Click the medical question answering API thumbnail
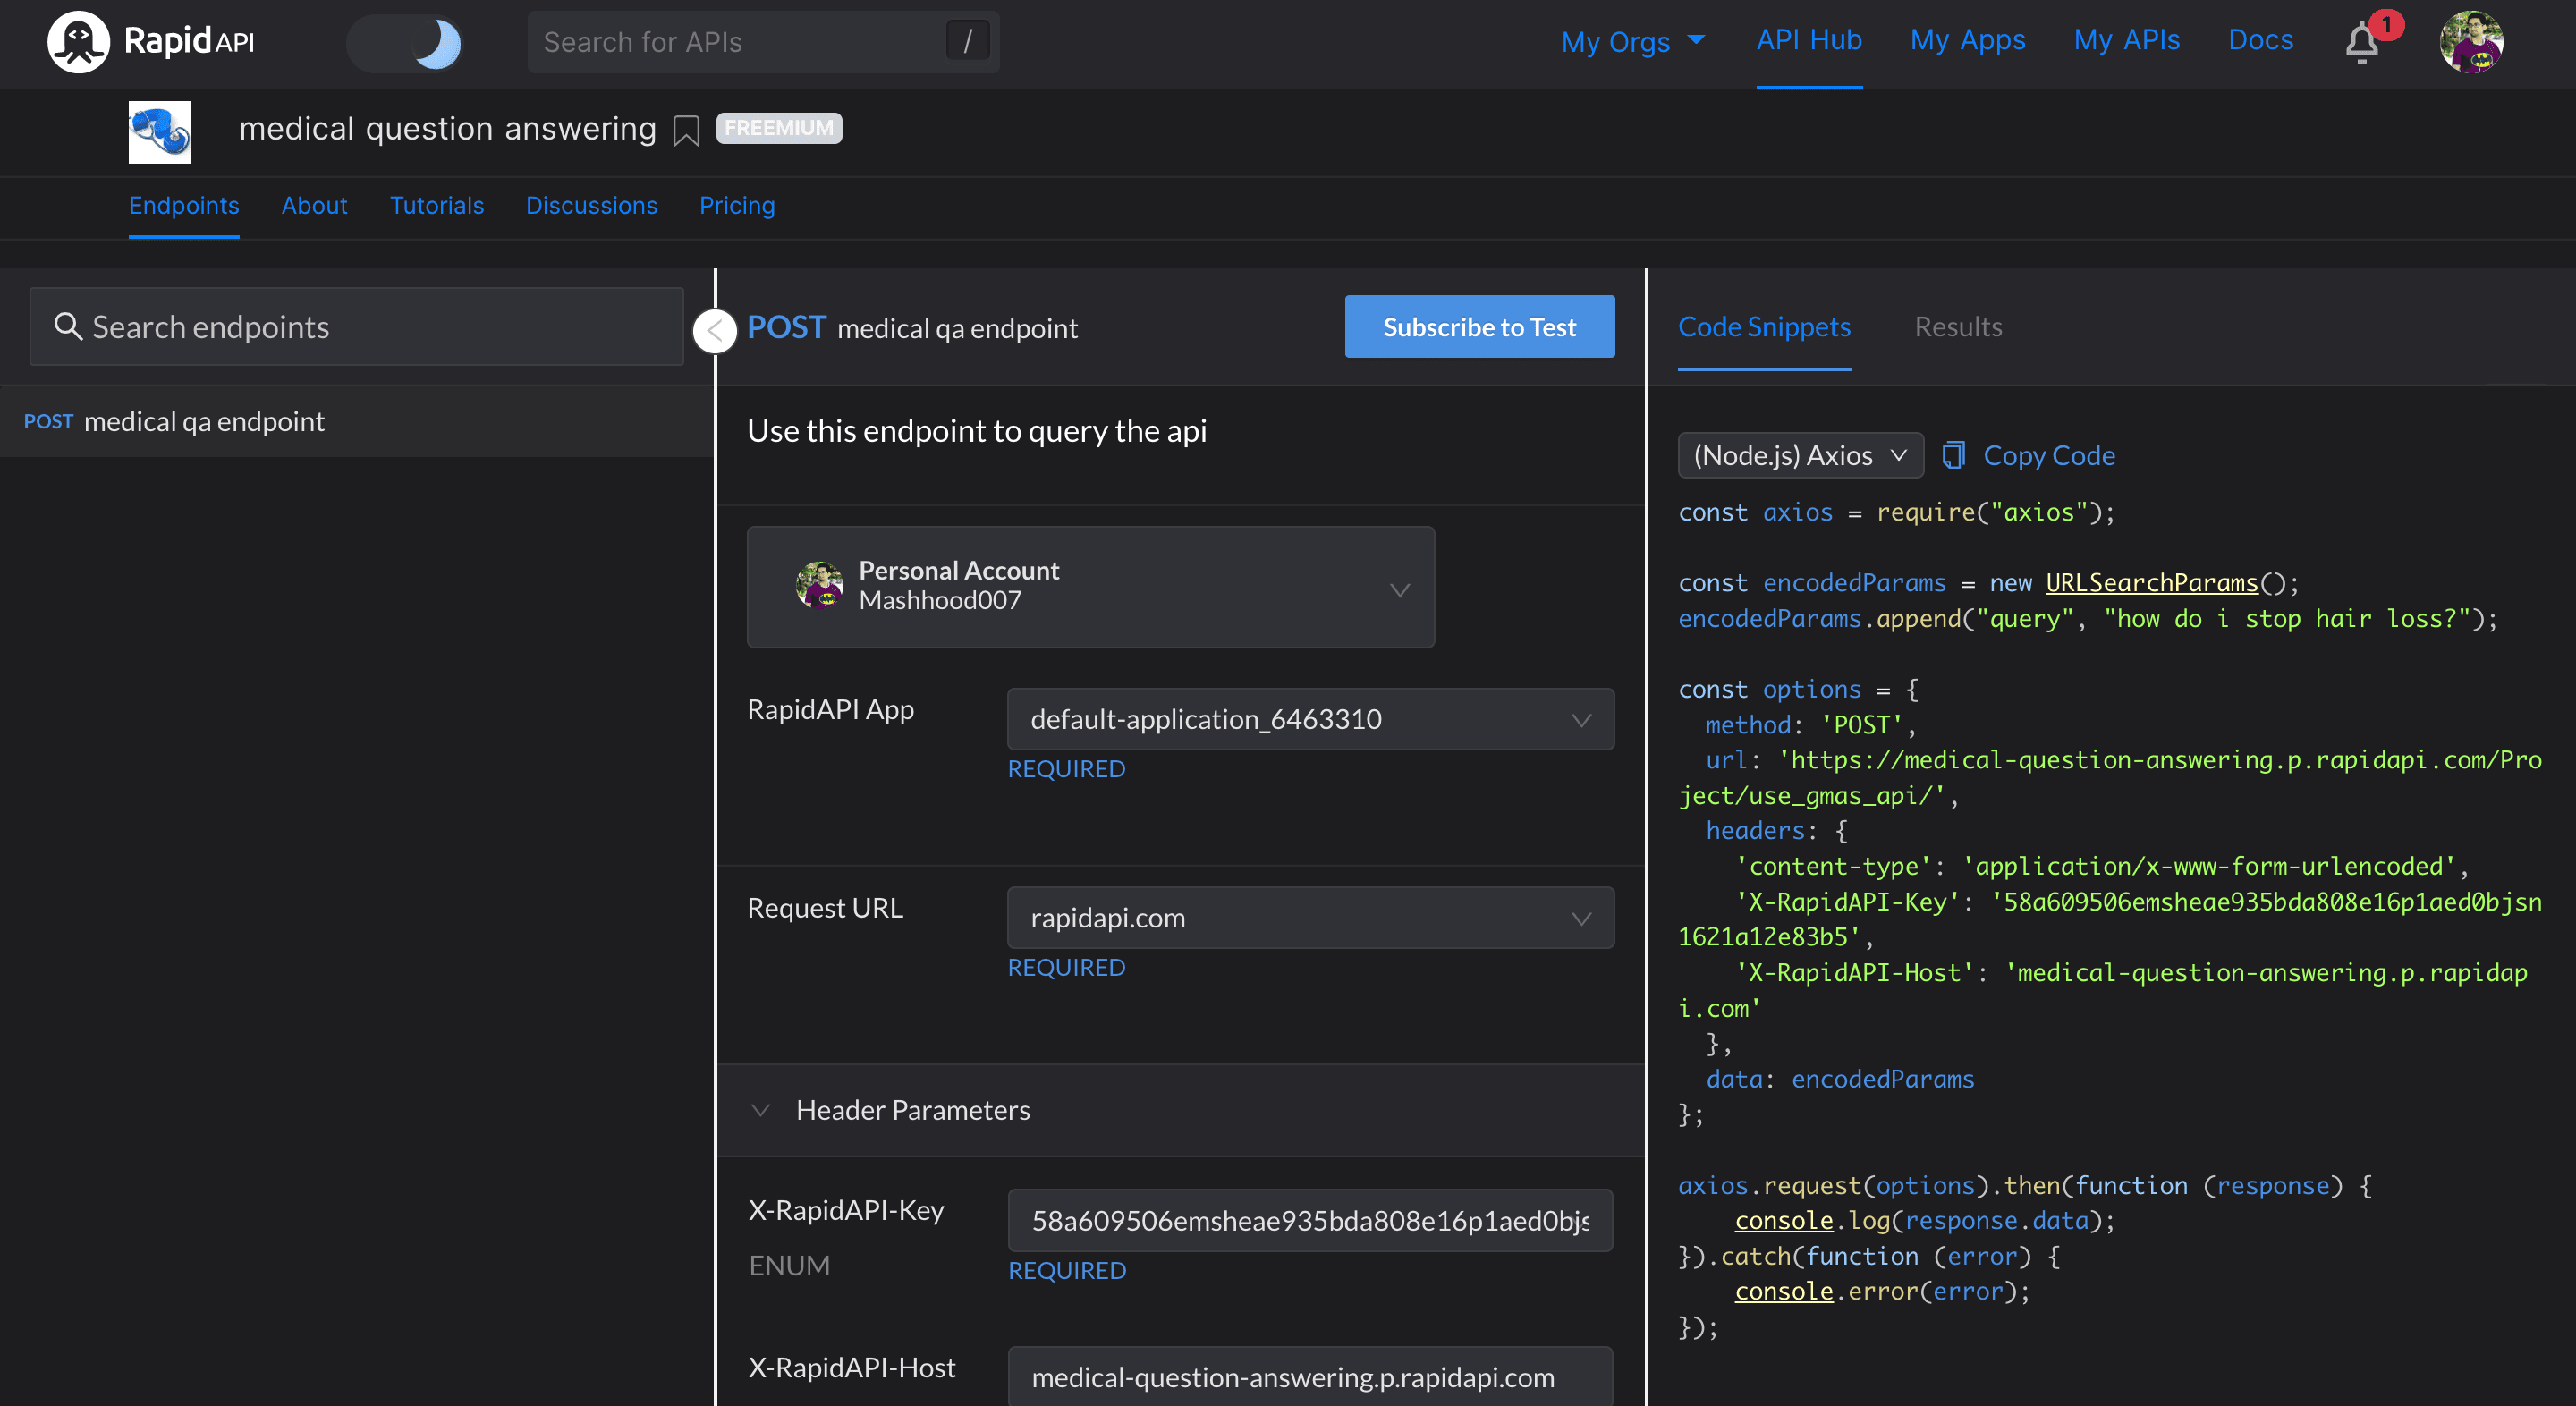Viewport: 2576px width, 1406px height. tap(160, 132)
